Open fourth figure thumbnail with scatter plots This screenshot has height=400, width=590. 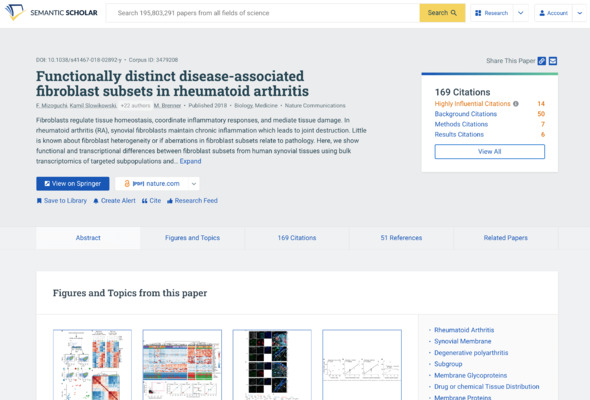[x=362, y=365]
